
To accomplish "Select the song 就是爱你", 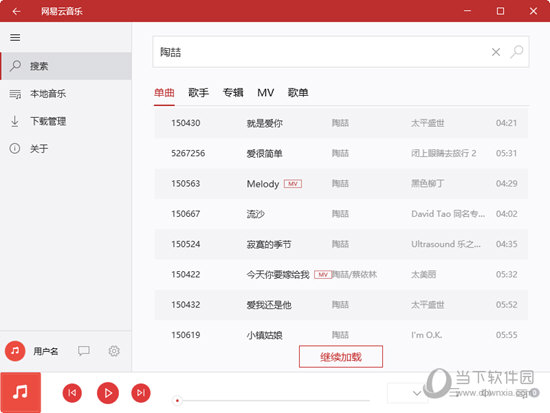I will 264,123.
